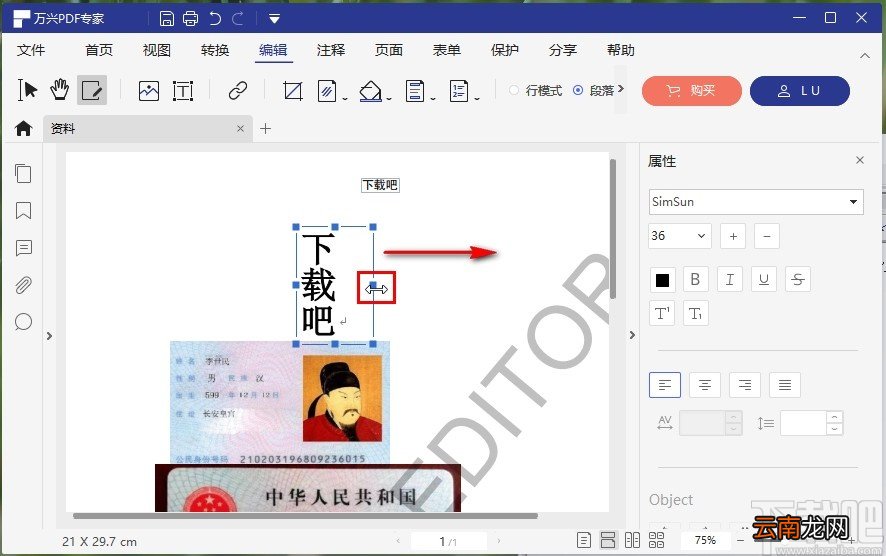Open a new tab with plus
This screenshot has width=886, height=556.
(266, 129)
